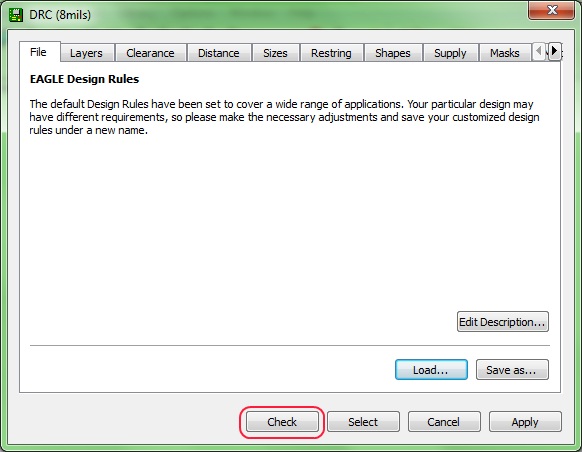The height and width of the screenshot is (452, 582).
Task: Open the Masks tab
Action: tap(504, 53)
